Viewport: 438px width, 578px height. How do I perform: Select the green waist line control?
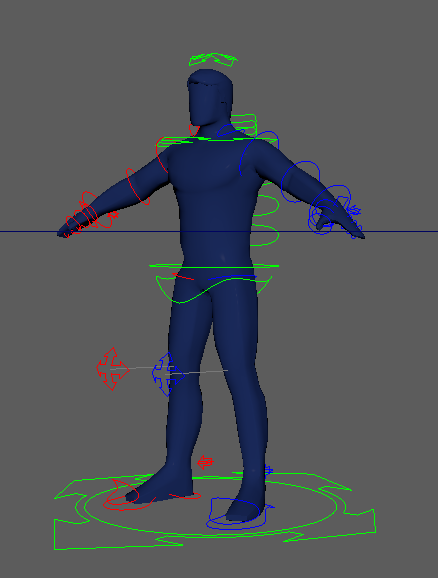click(214, 266)
